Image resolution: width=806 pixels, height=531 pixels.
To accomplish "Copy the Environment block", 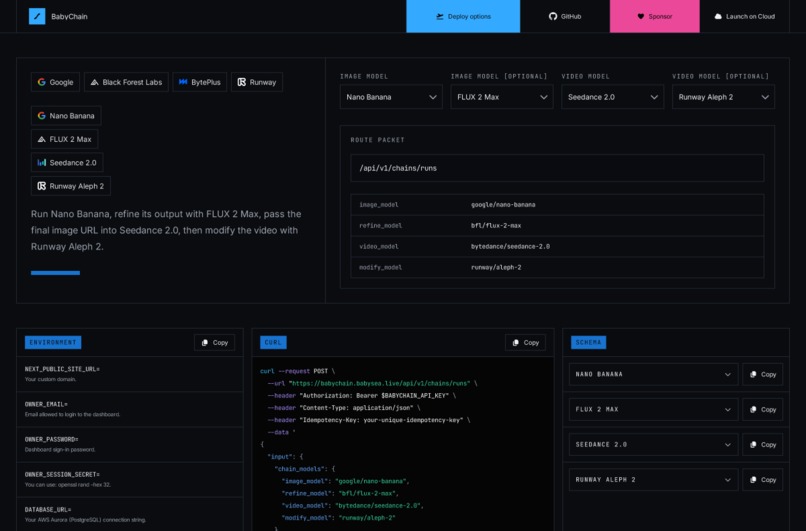I will (x=215, y=342).
